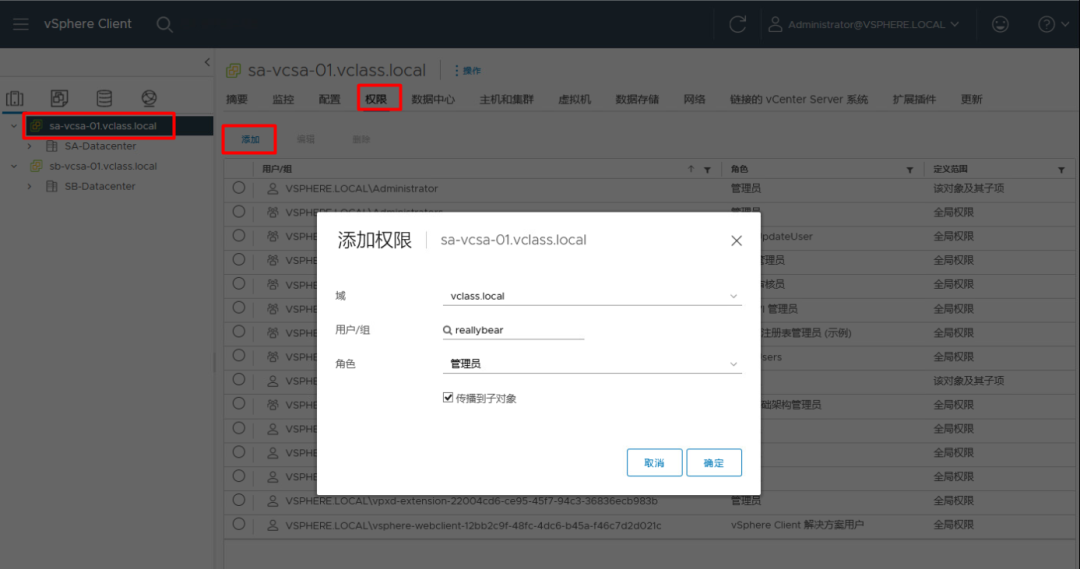This screenshot has width=1080, height=569.
Task: Filter the 定义范围 column
Action: 1061,169
